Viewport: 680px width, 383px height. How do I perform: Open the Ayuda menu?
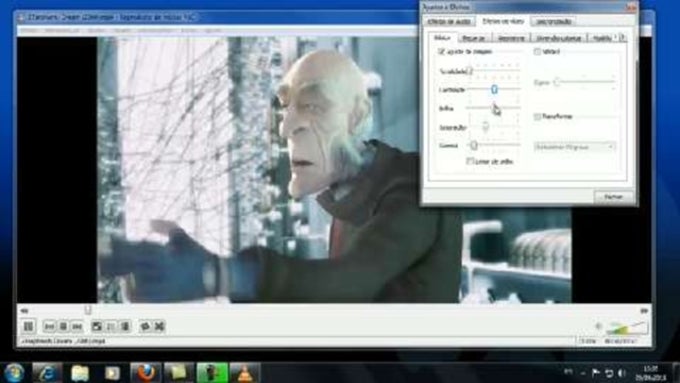213,31
